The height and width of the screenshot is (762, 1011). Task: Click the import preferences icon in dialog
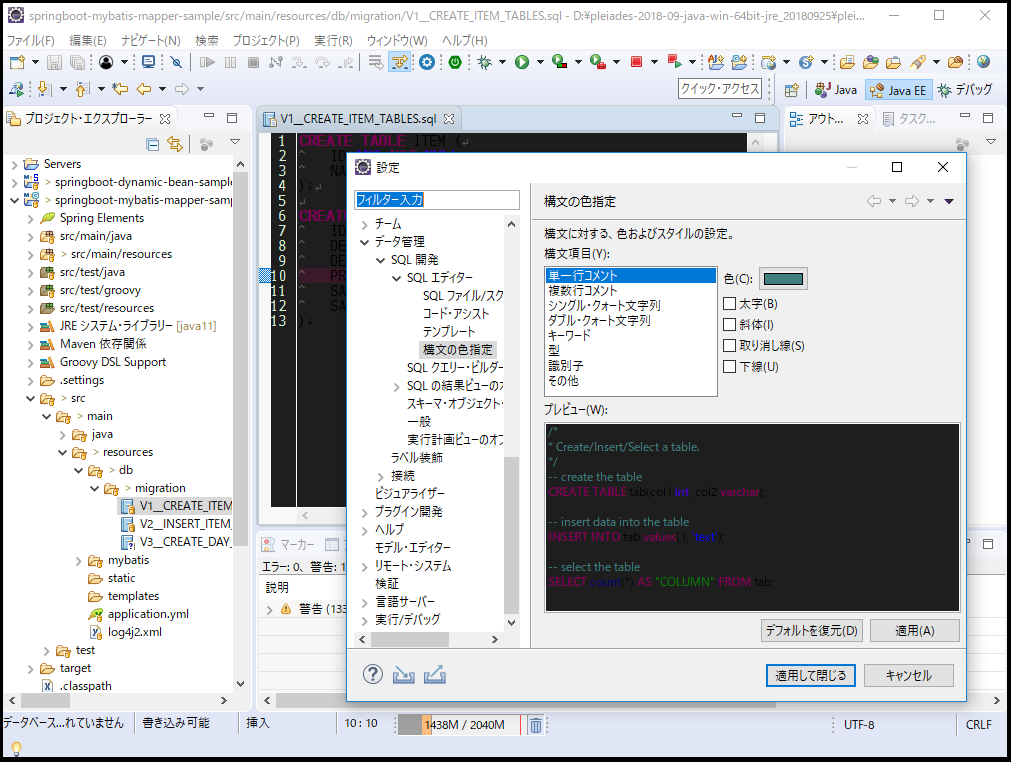coord(404,675)
